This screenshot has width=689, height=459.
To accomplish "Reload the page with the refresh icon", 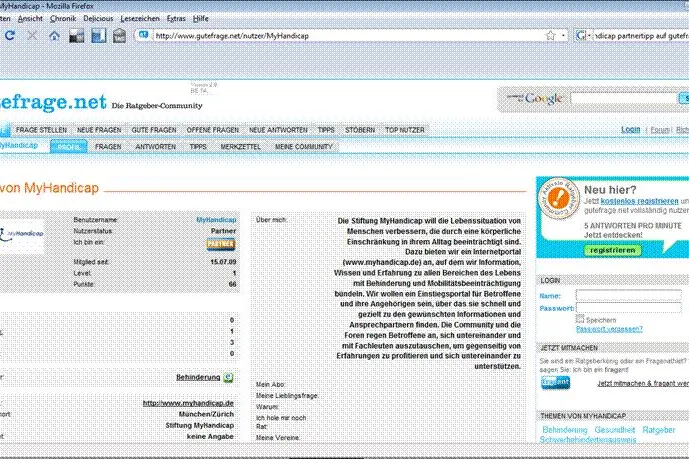I will [x=10, y=36].
